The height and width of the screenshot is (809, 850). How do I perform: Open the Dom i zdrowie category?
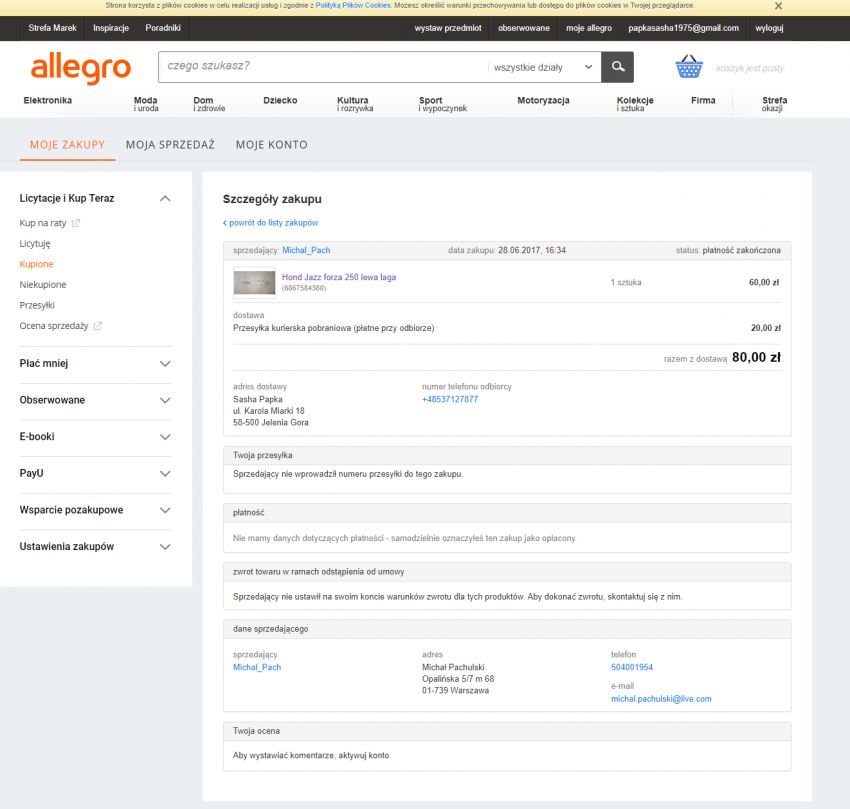(x=209, y=104)
